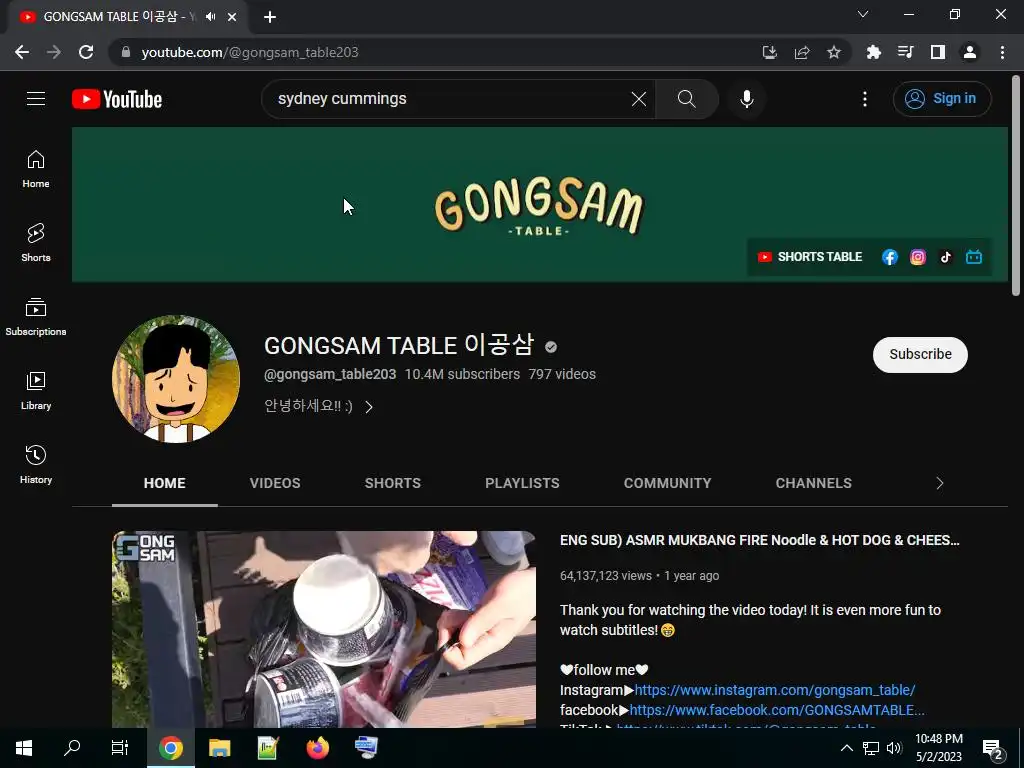Screen dimensions: 1024x768
Task: Bookmark this page with the star icon
Action: pyautogui.click(x=834, y=52)
